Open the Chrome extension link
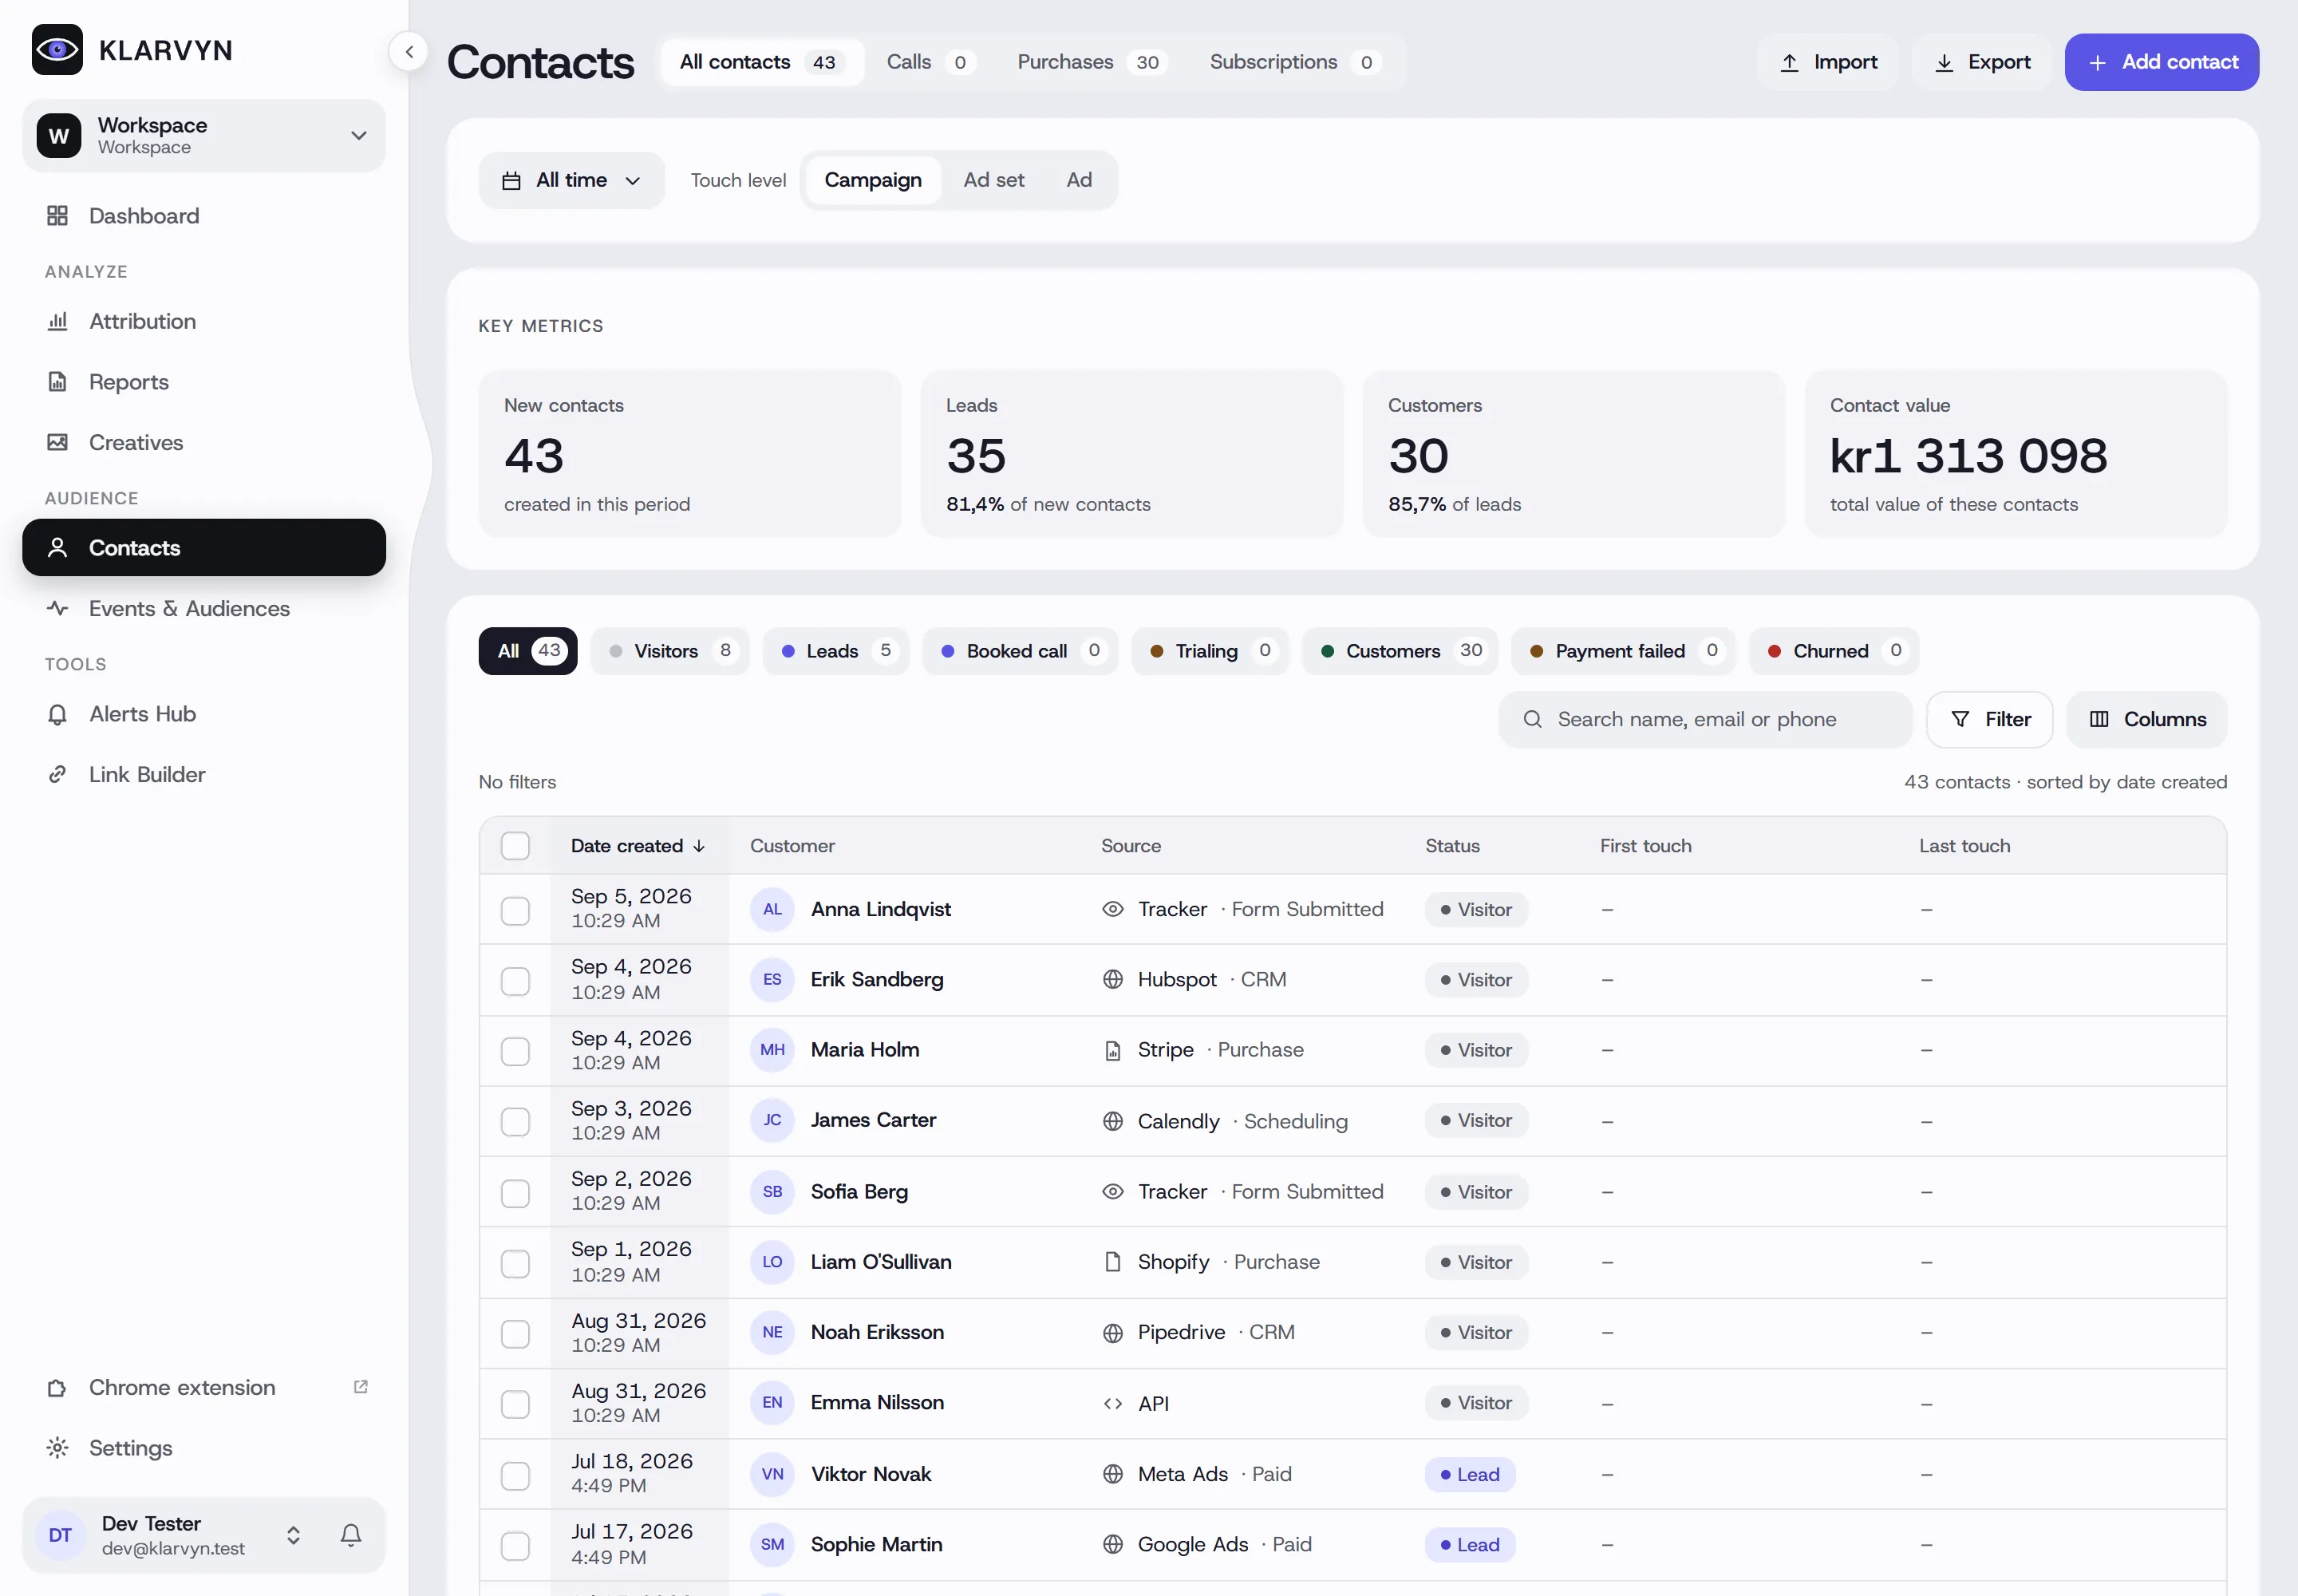The width and height of the screenshot is (2298, 1596). click(x=204, y=1388)
